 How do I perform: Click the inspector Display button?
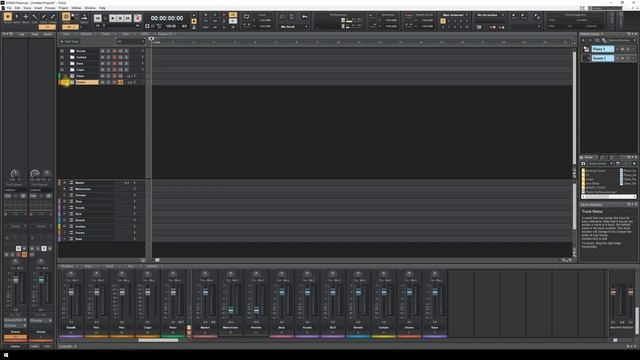(x=15, y=346)
